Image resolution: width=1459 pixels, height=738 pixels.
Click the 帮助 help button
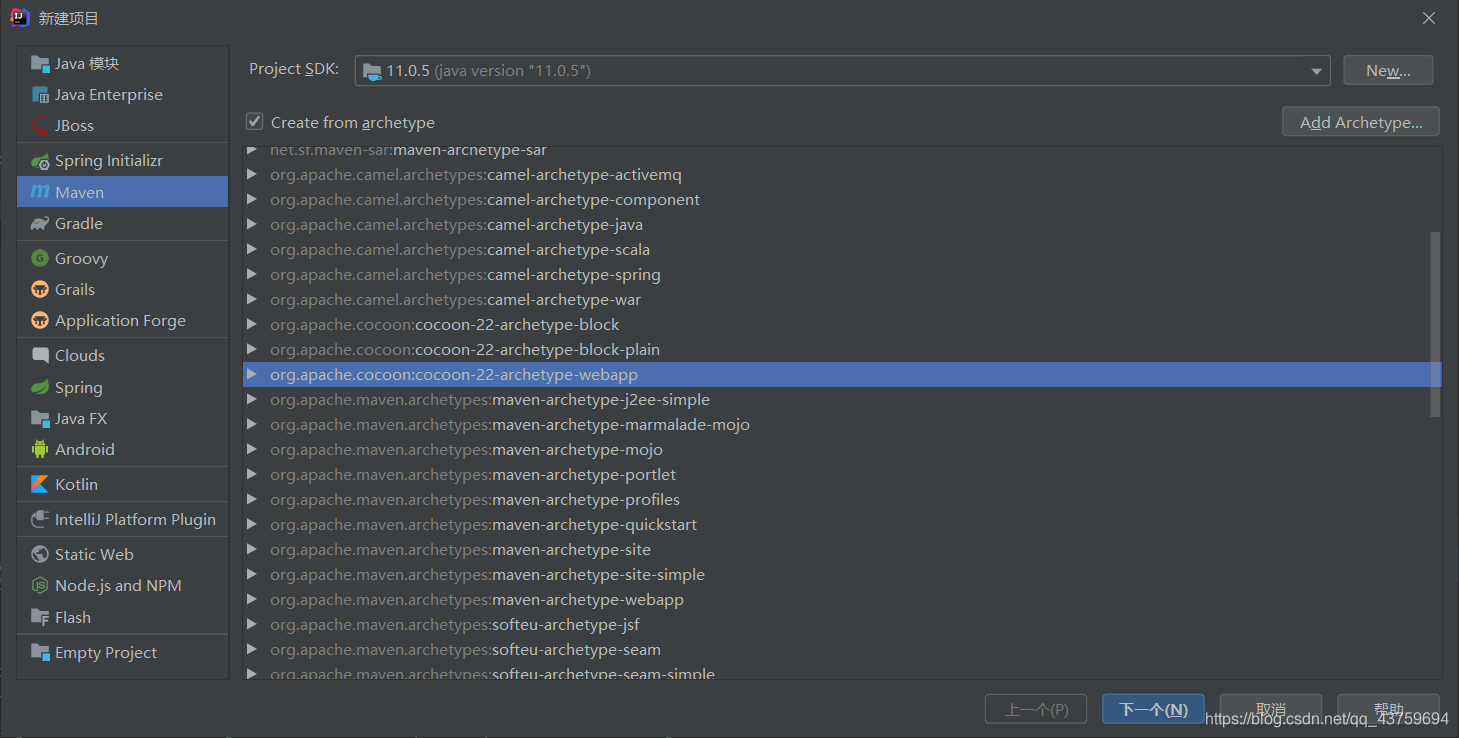click(1388, 709)
